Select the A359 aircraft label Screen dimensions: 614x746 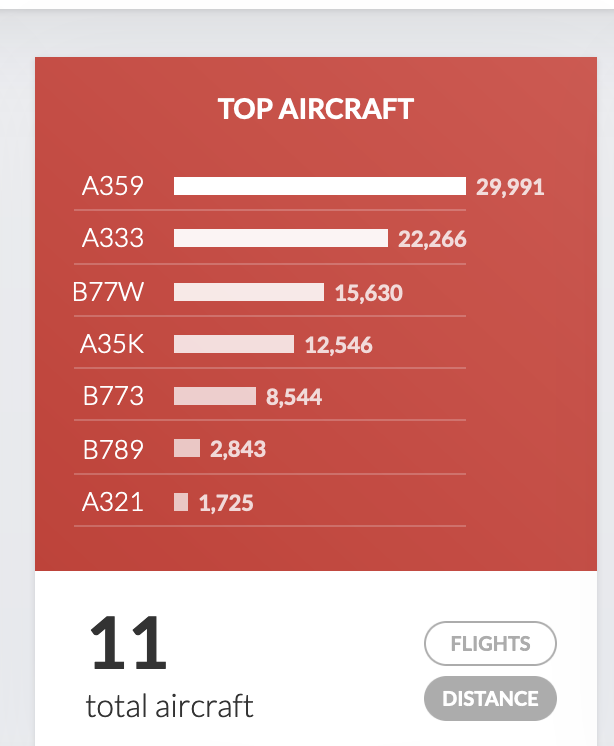pos(113,186)
